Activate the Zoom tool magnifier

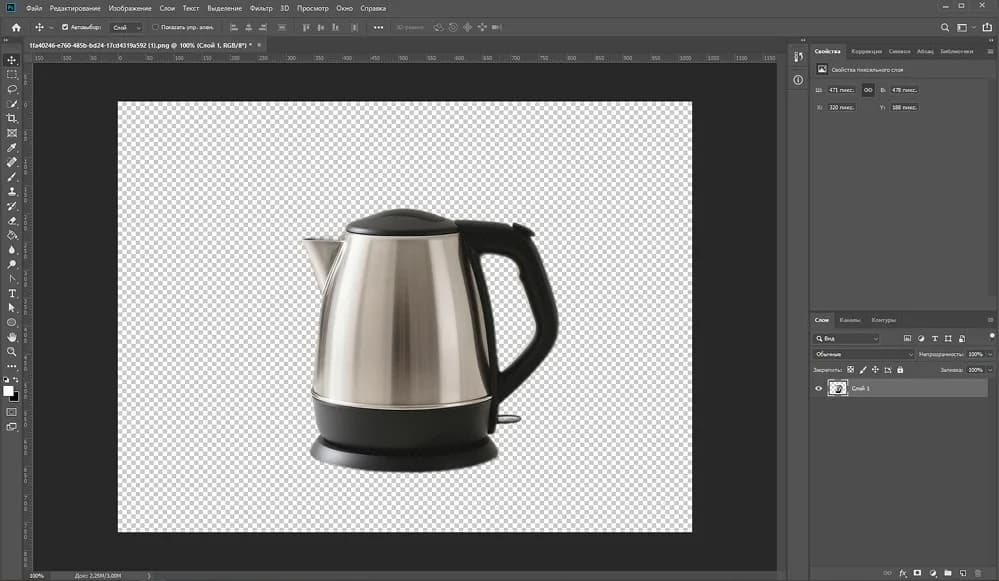tap(12, 352)
